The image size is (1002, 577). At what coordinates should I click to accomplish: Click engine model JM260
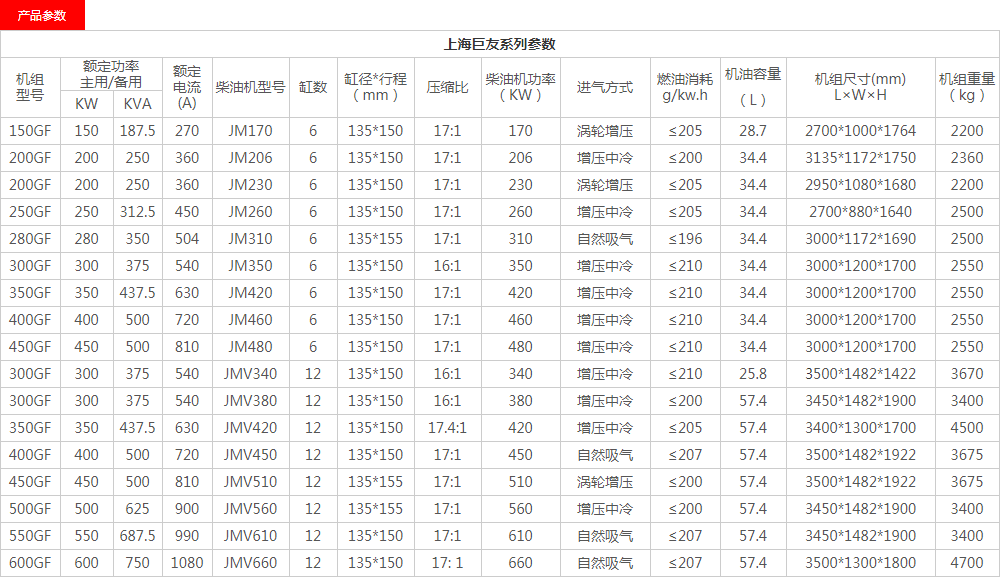pyautogui.click(x=250, y=212)
